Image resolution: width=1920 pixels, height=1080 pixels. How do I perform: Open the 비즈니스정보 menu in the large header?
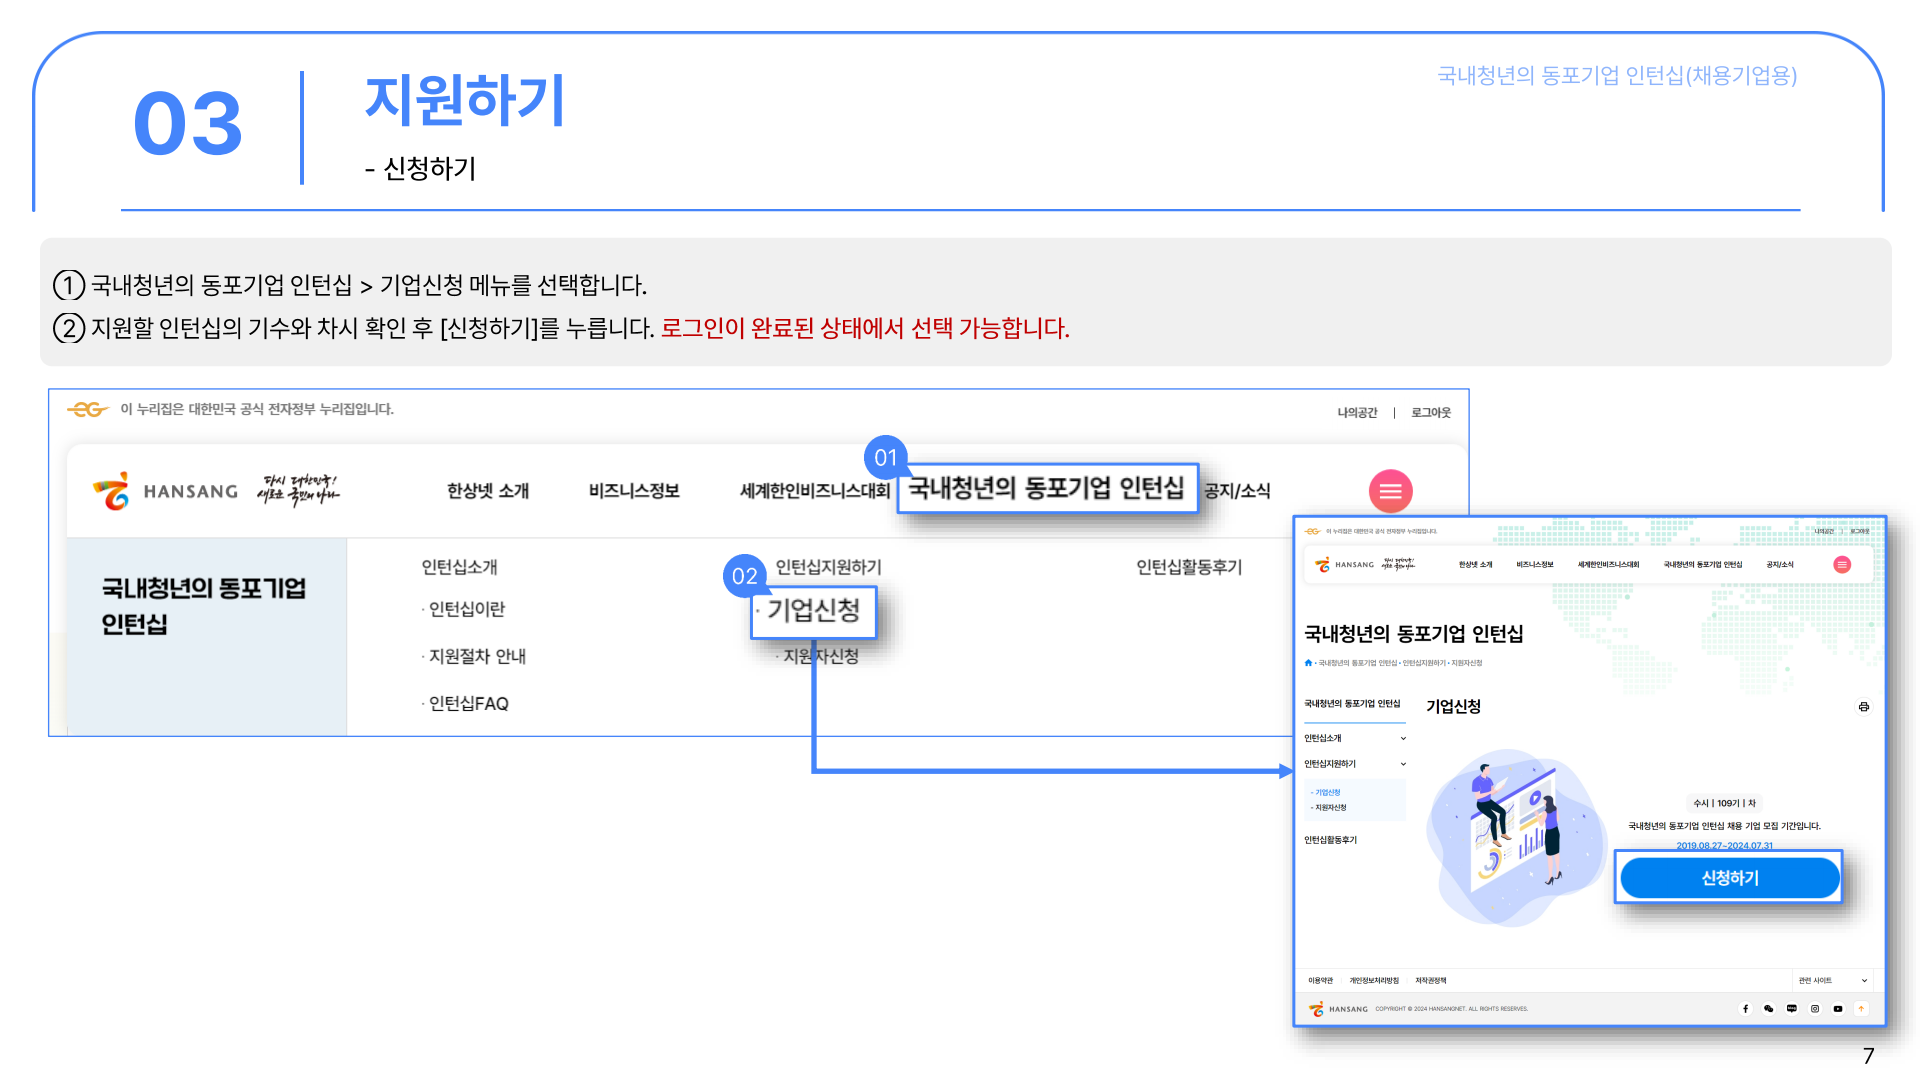click(x=634, y=491)
